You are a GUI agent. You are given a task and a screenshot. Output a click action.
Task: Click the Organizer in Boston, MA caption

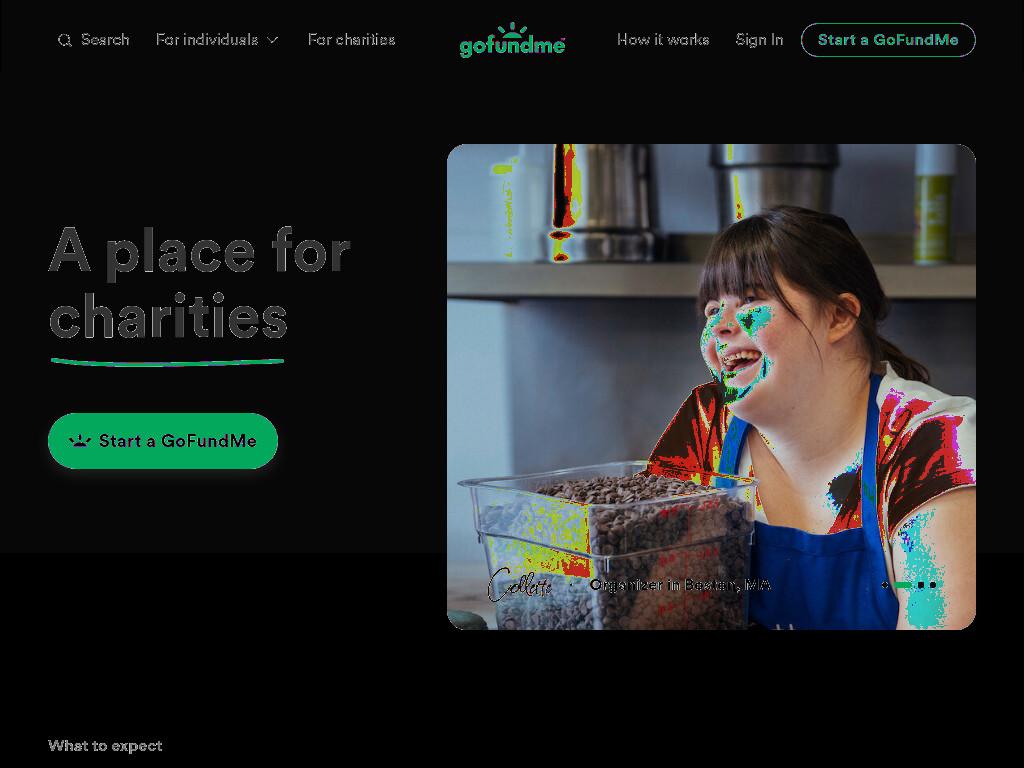click(x=680, y=584)
